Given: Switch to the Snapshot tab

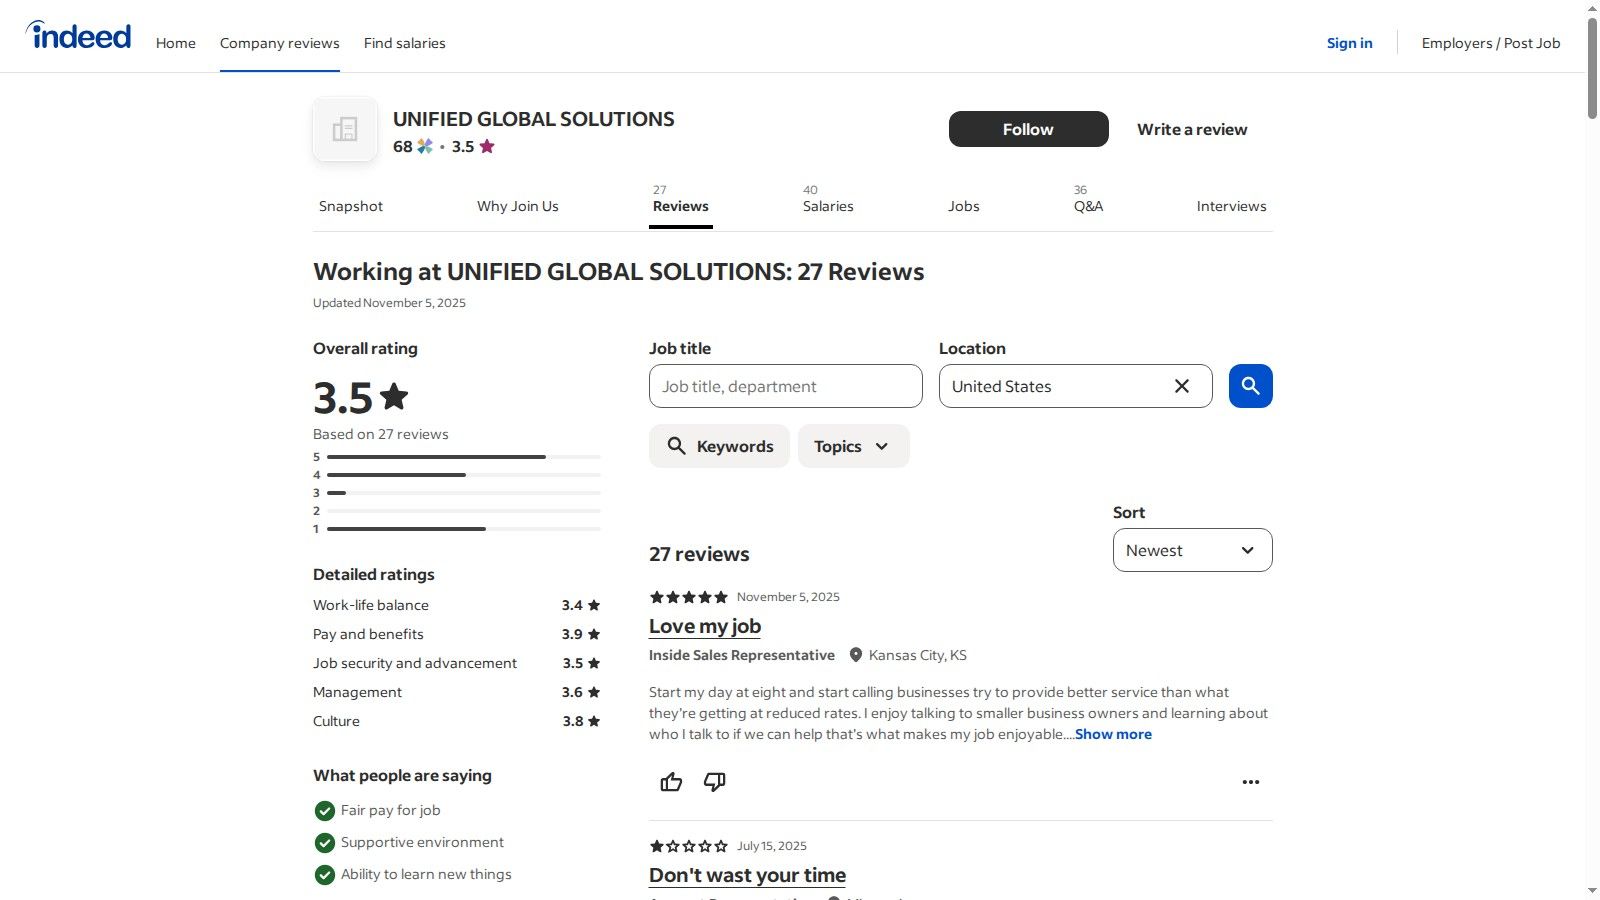Looking at the screenshot, I should [351, 206].
